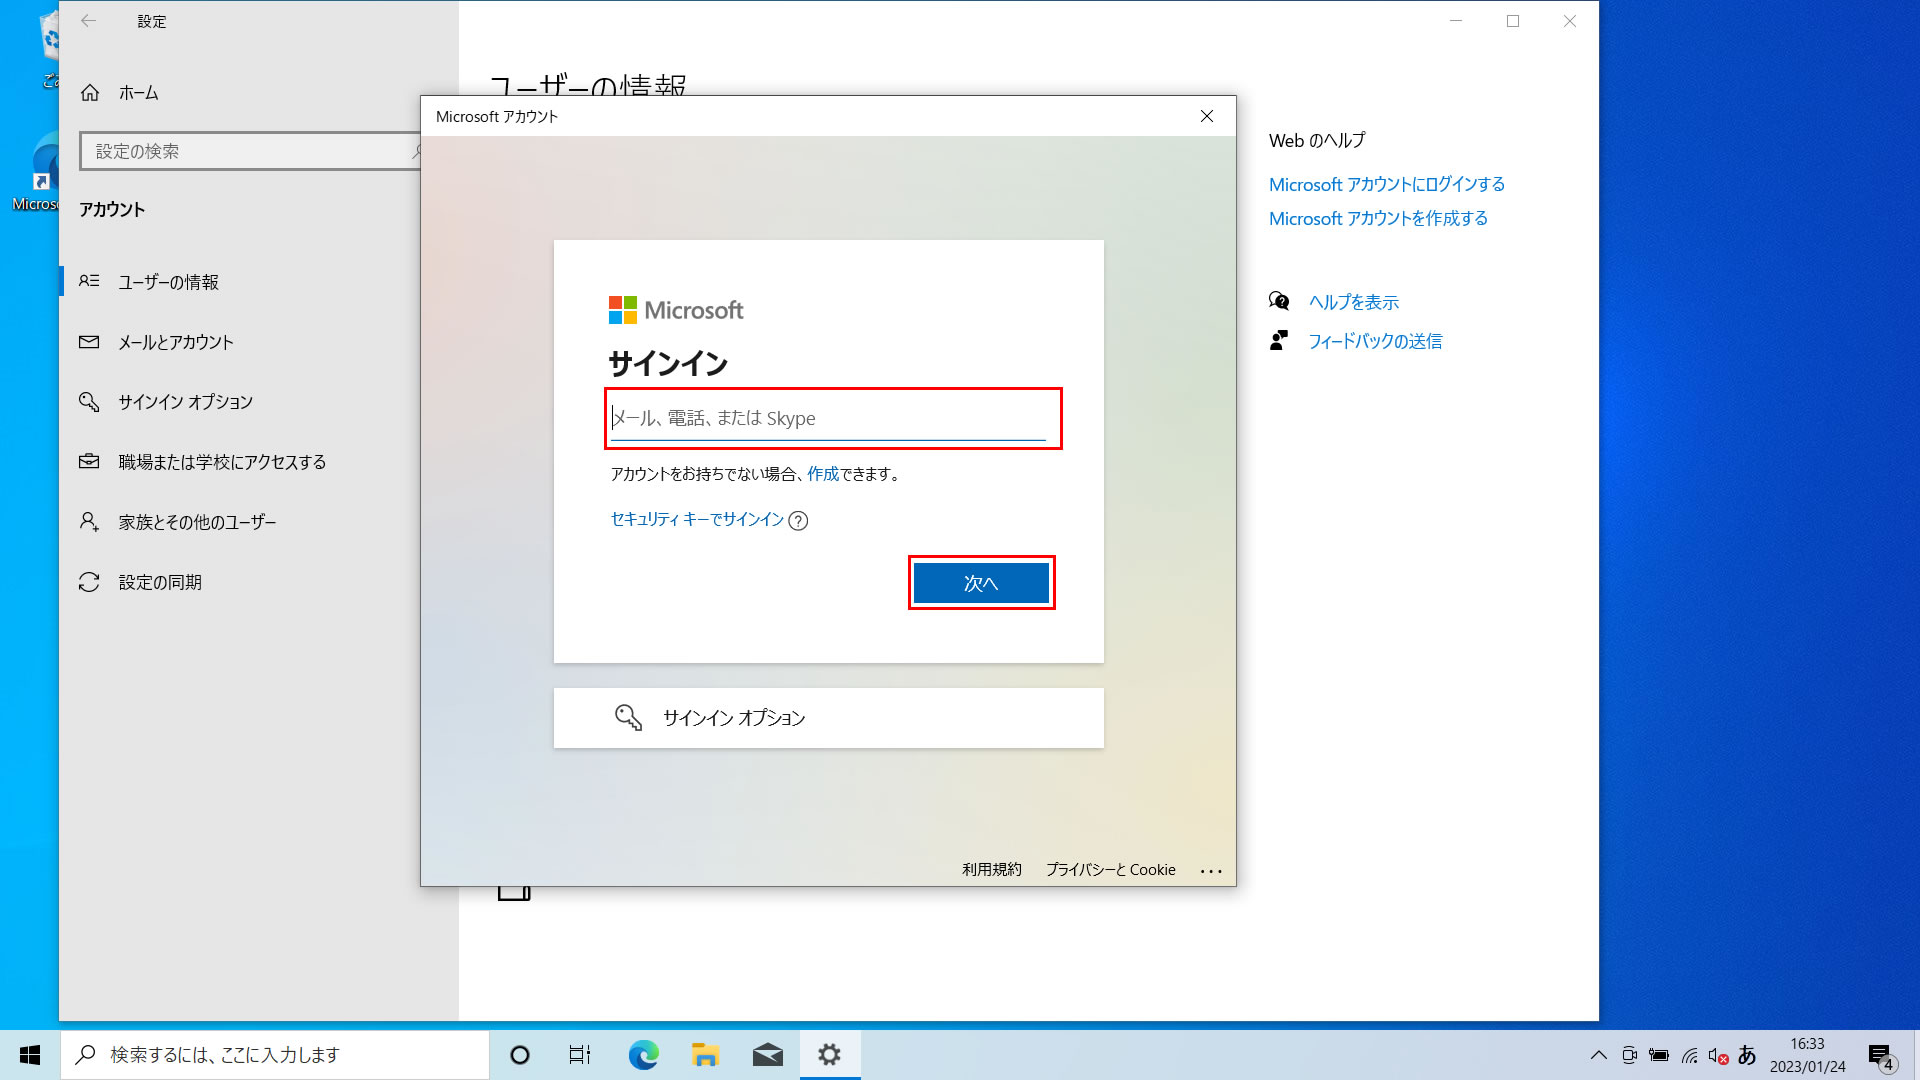Viewport: 1920px width, 1080px height.
Task: Click the battery tray icon
Action: pos(1659,1055)
